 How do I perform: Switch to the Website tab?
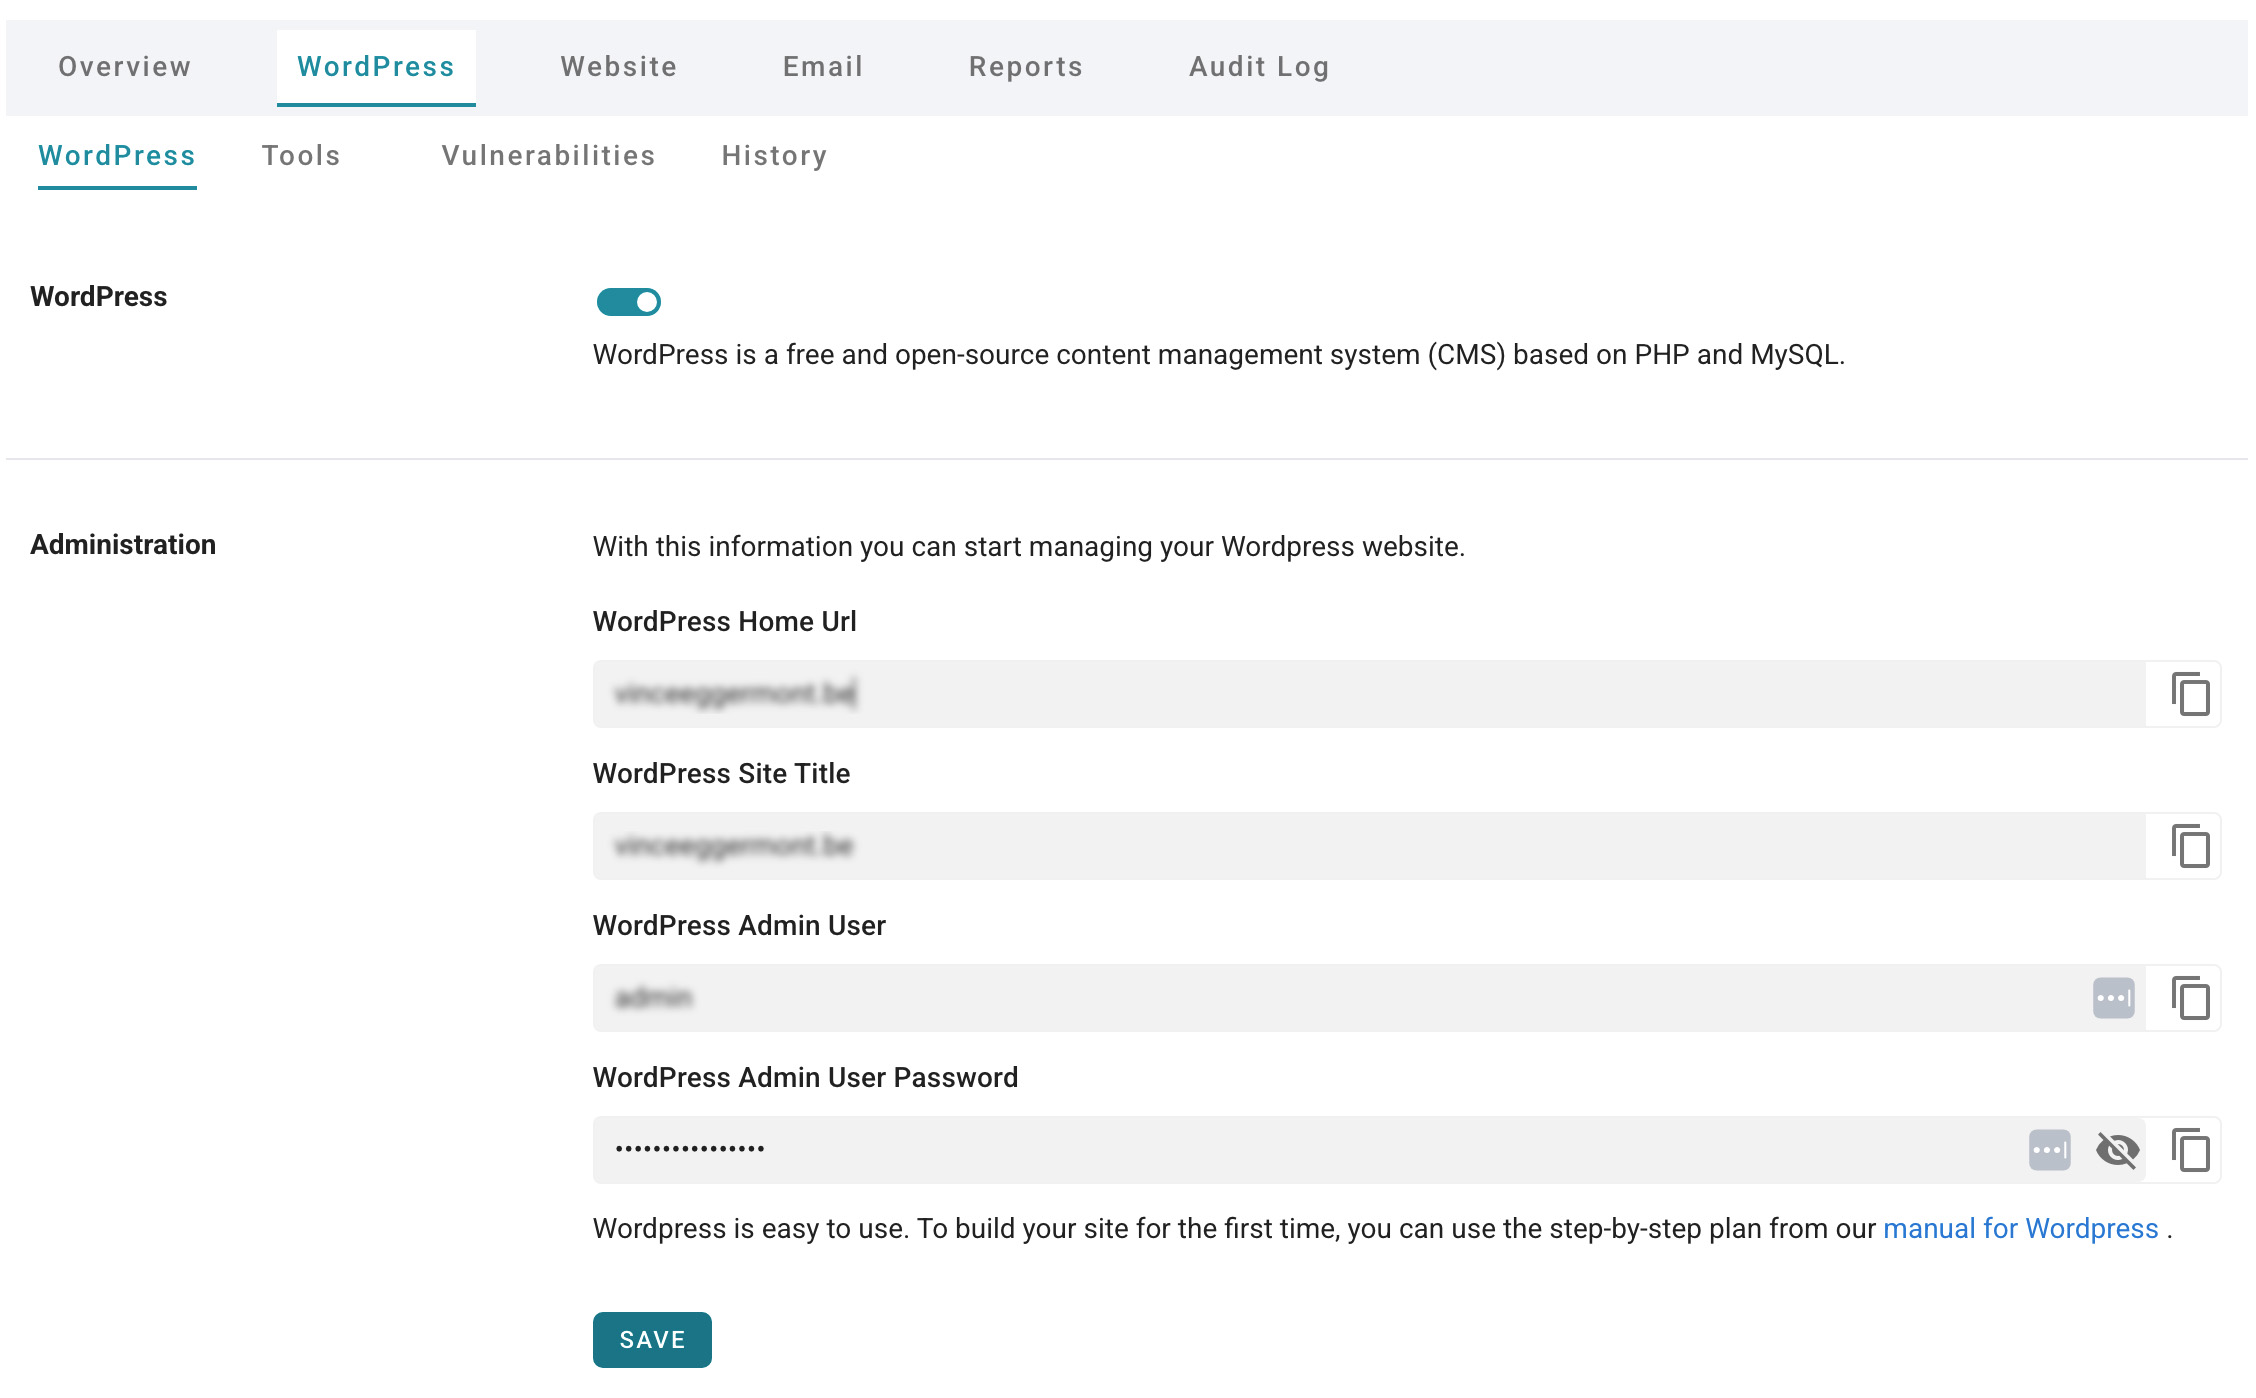click(x=619, y=67)
